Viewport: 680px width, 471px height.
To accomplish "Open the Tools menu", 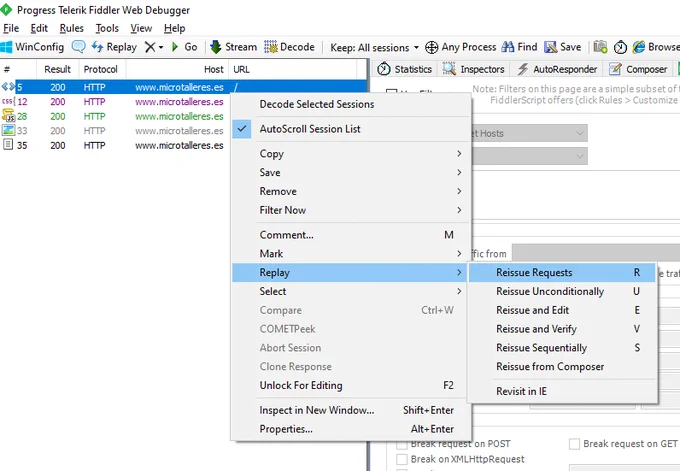I will [107, 28].
